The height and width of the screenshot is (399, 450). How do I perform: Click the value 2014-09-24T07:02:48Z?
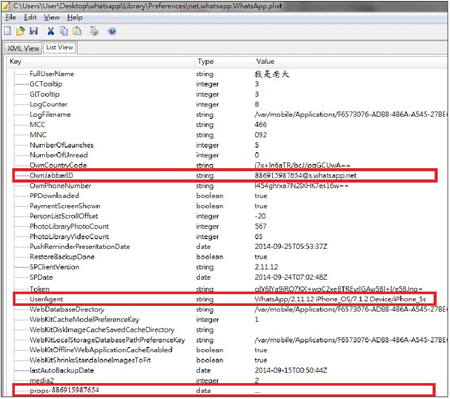[291, 277]
